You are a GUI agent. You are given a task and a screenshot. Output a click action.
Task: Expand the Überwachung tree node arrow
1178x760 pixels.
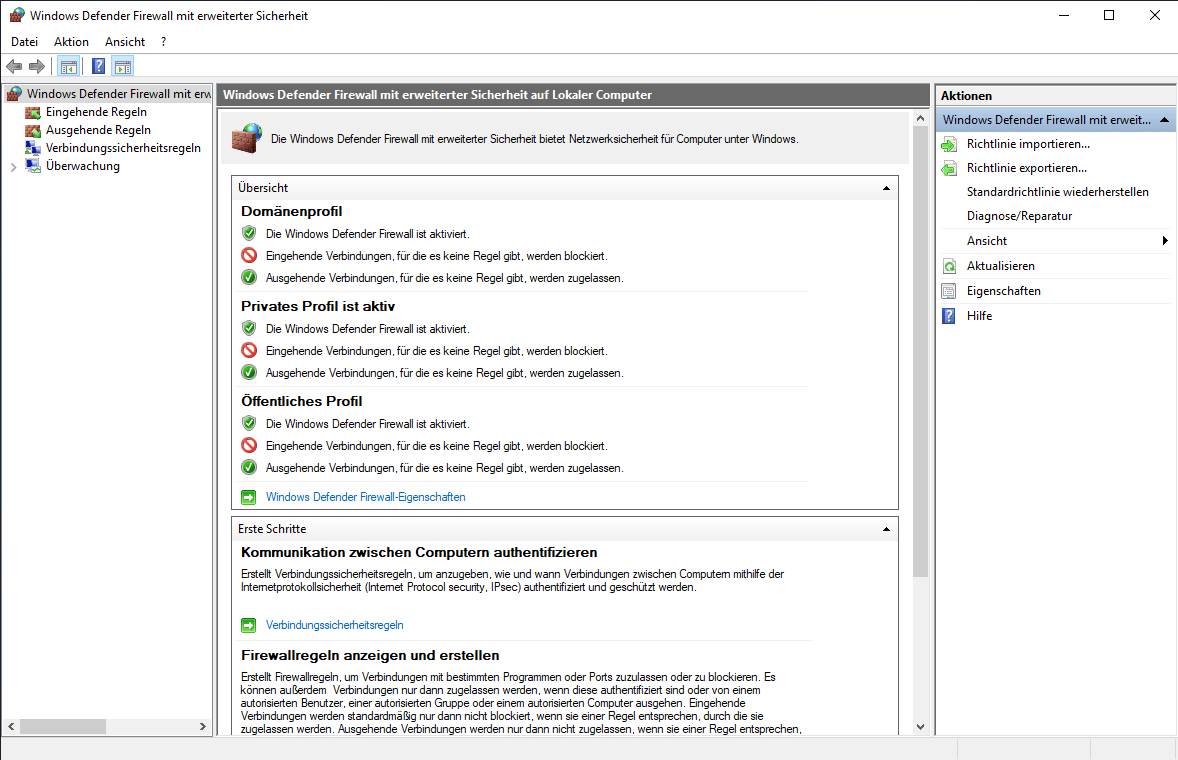(12, 167)
